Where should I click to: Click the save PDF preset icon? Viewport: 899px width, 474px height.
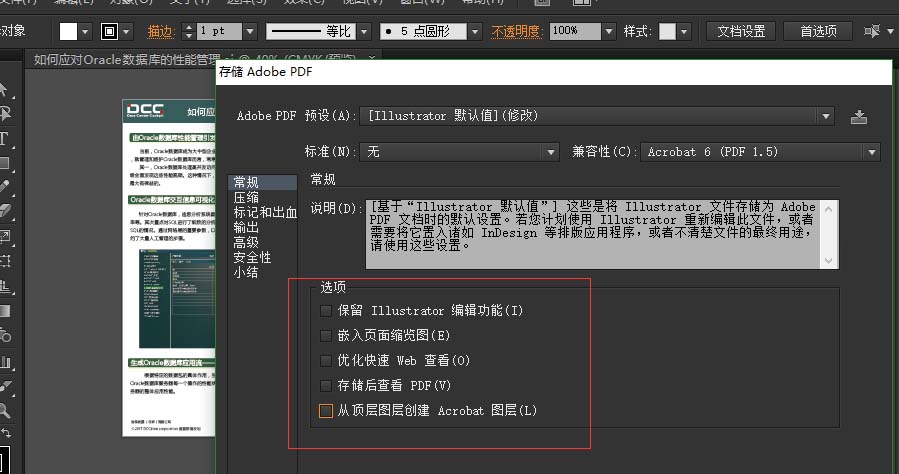coord(858,117)
